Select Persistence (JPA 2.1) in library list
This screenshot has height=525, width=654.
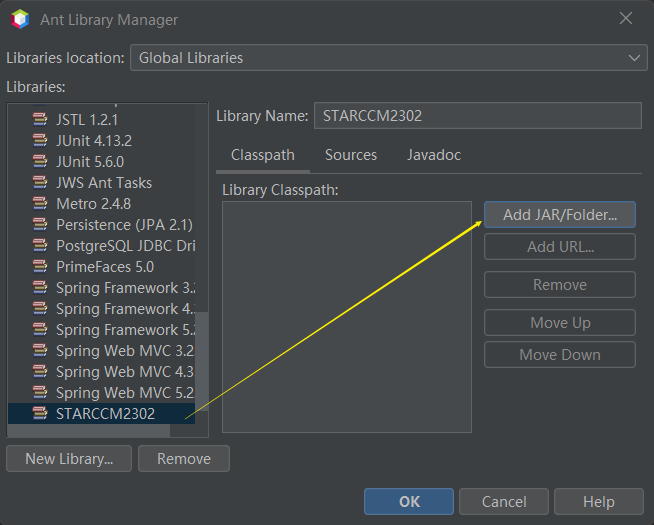point(124,224)
